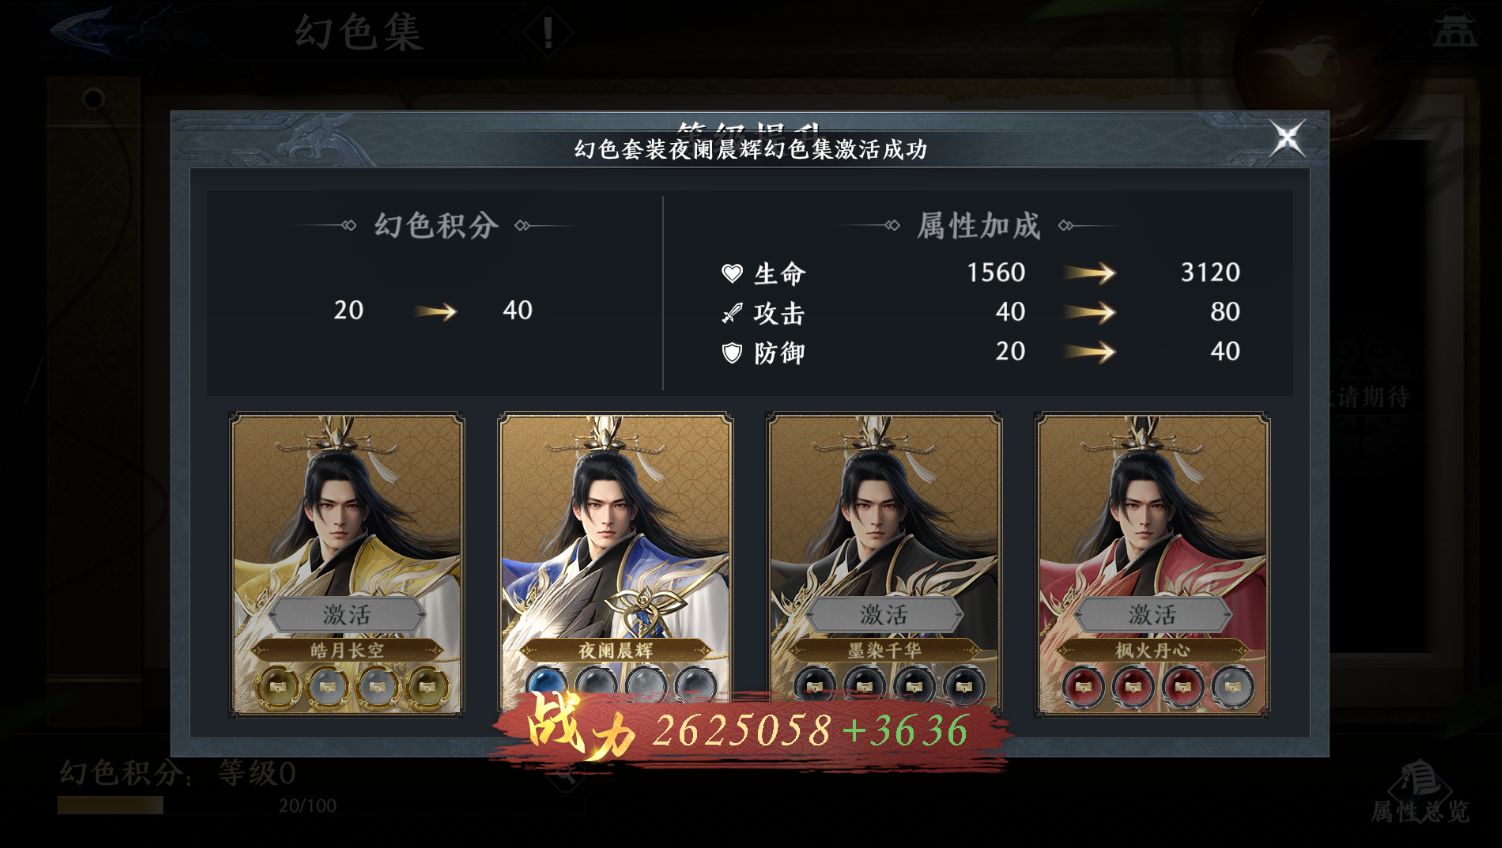Click the first black gem slot of 墨染千华
This screenshot has width=1502, height=848.
815,686
